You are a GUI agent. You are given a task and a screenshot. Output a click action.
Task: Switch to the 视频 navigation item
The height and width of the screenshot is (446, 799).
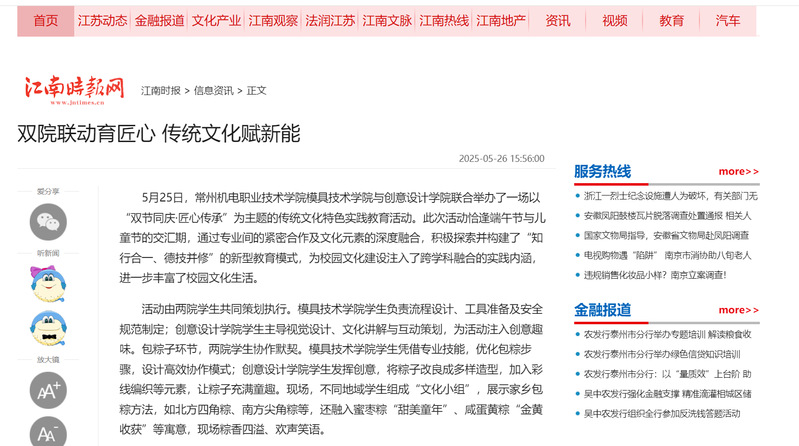click(615, 21)
